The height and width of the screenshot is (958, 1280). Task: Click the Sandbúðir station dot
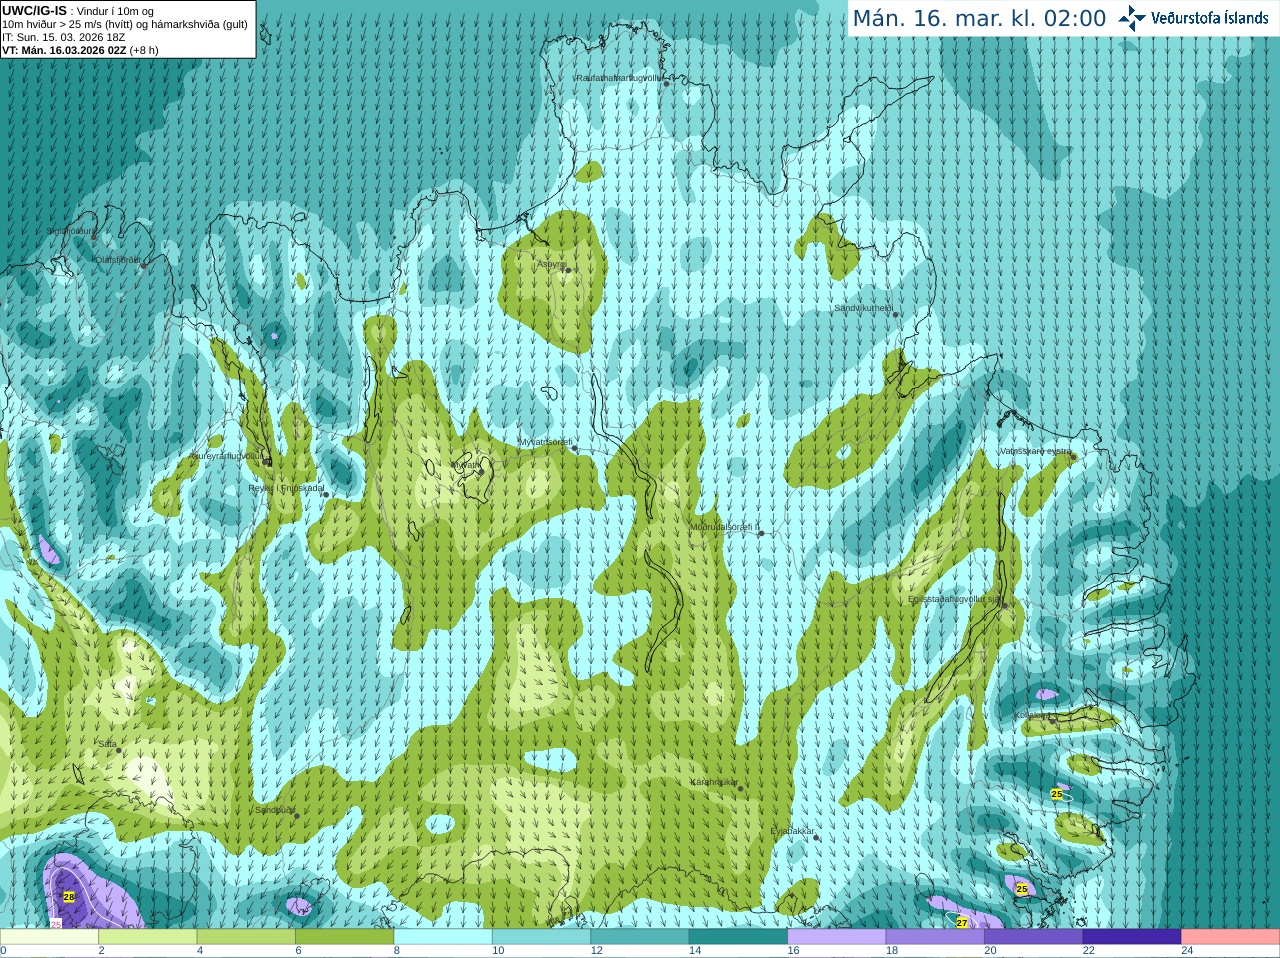pyautogui.click(x=296, y=816)
